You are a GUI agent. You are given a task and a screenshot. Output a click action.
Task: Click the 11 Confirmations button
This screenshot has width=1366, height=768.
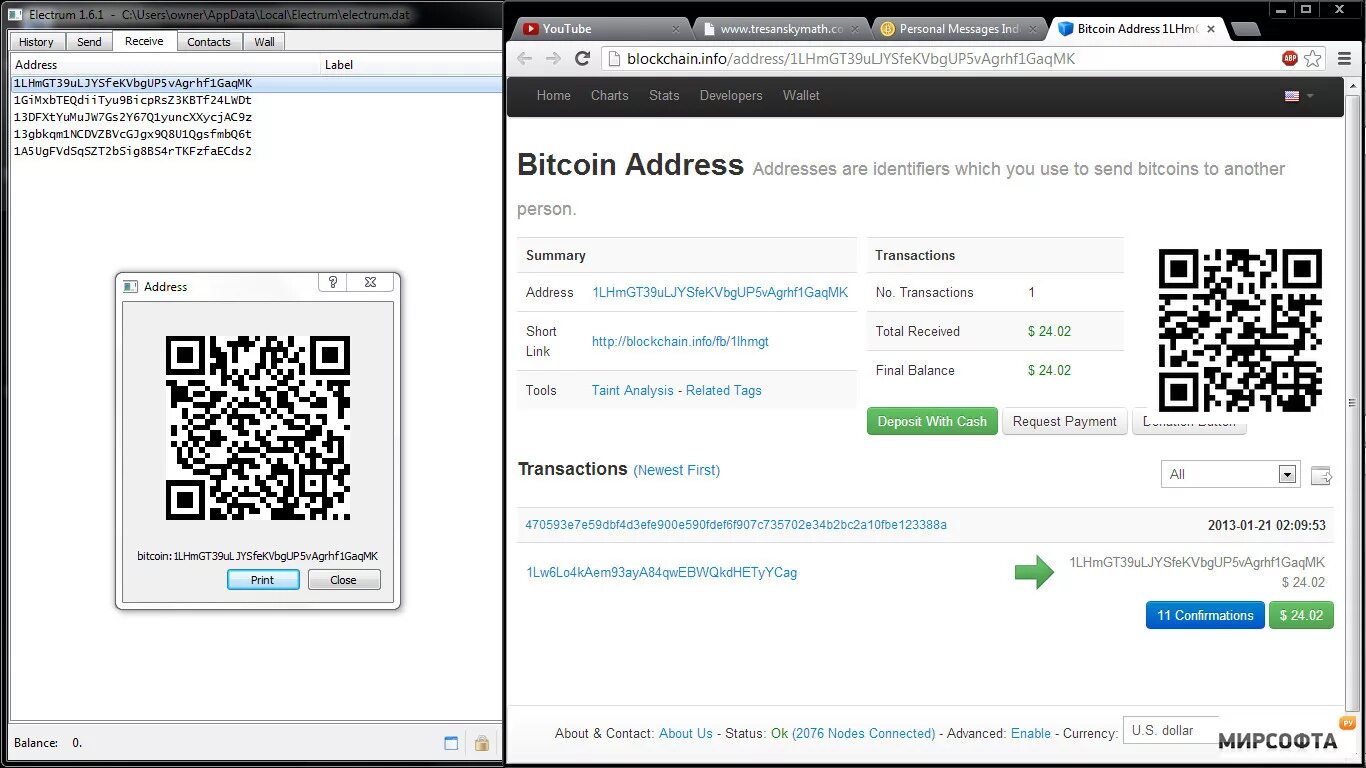1205,615
